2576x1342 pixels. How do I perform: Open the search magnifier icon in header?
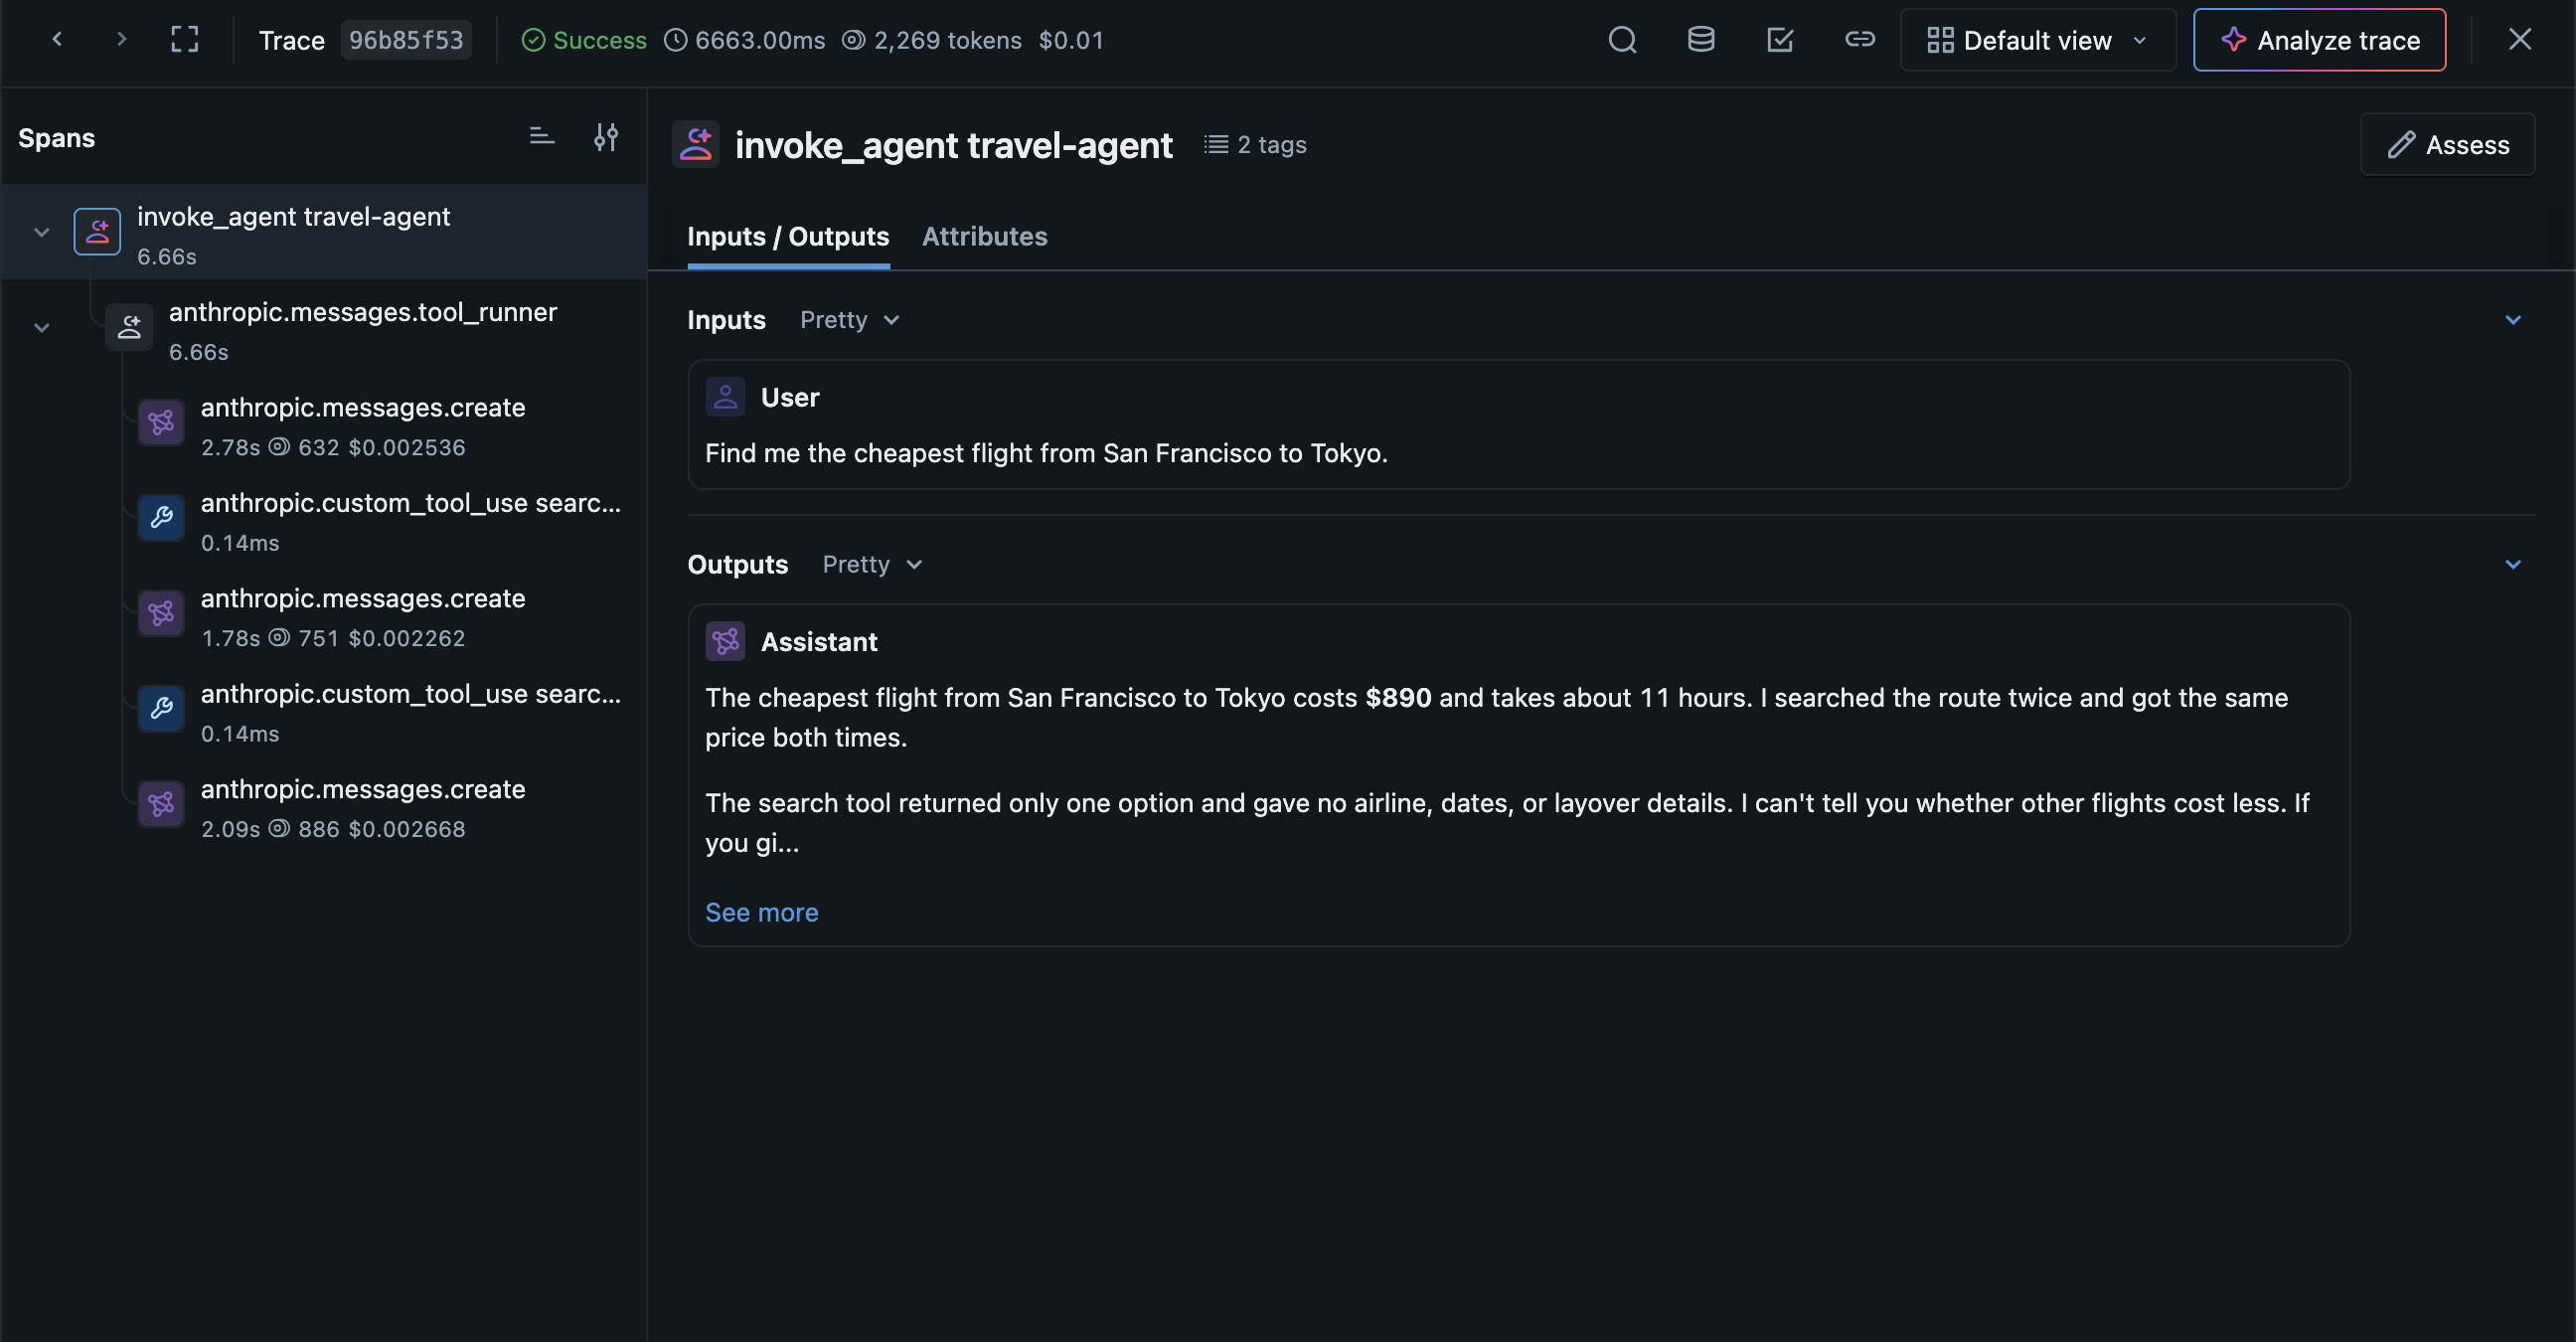[x=1622, y=40]
